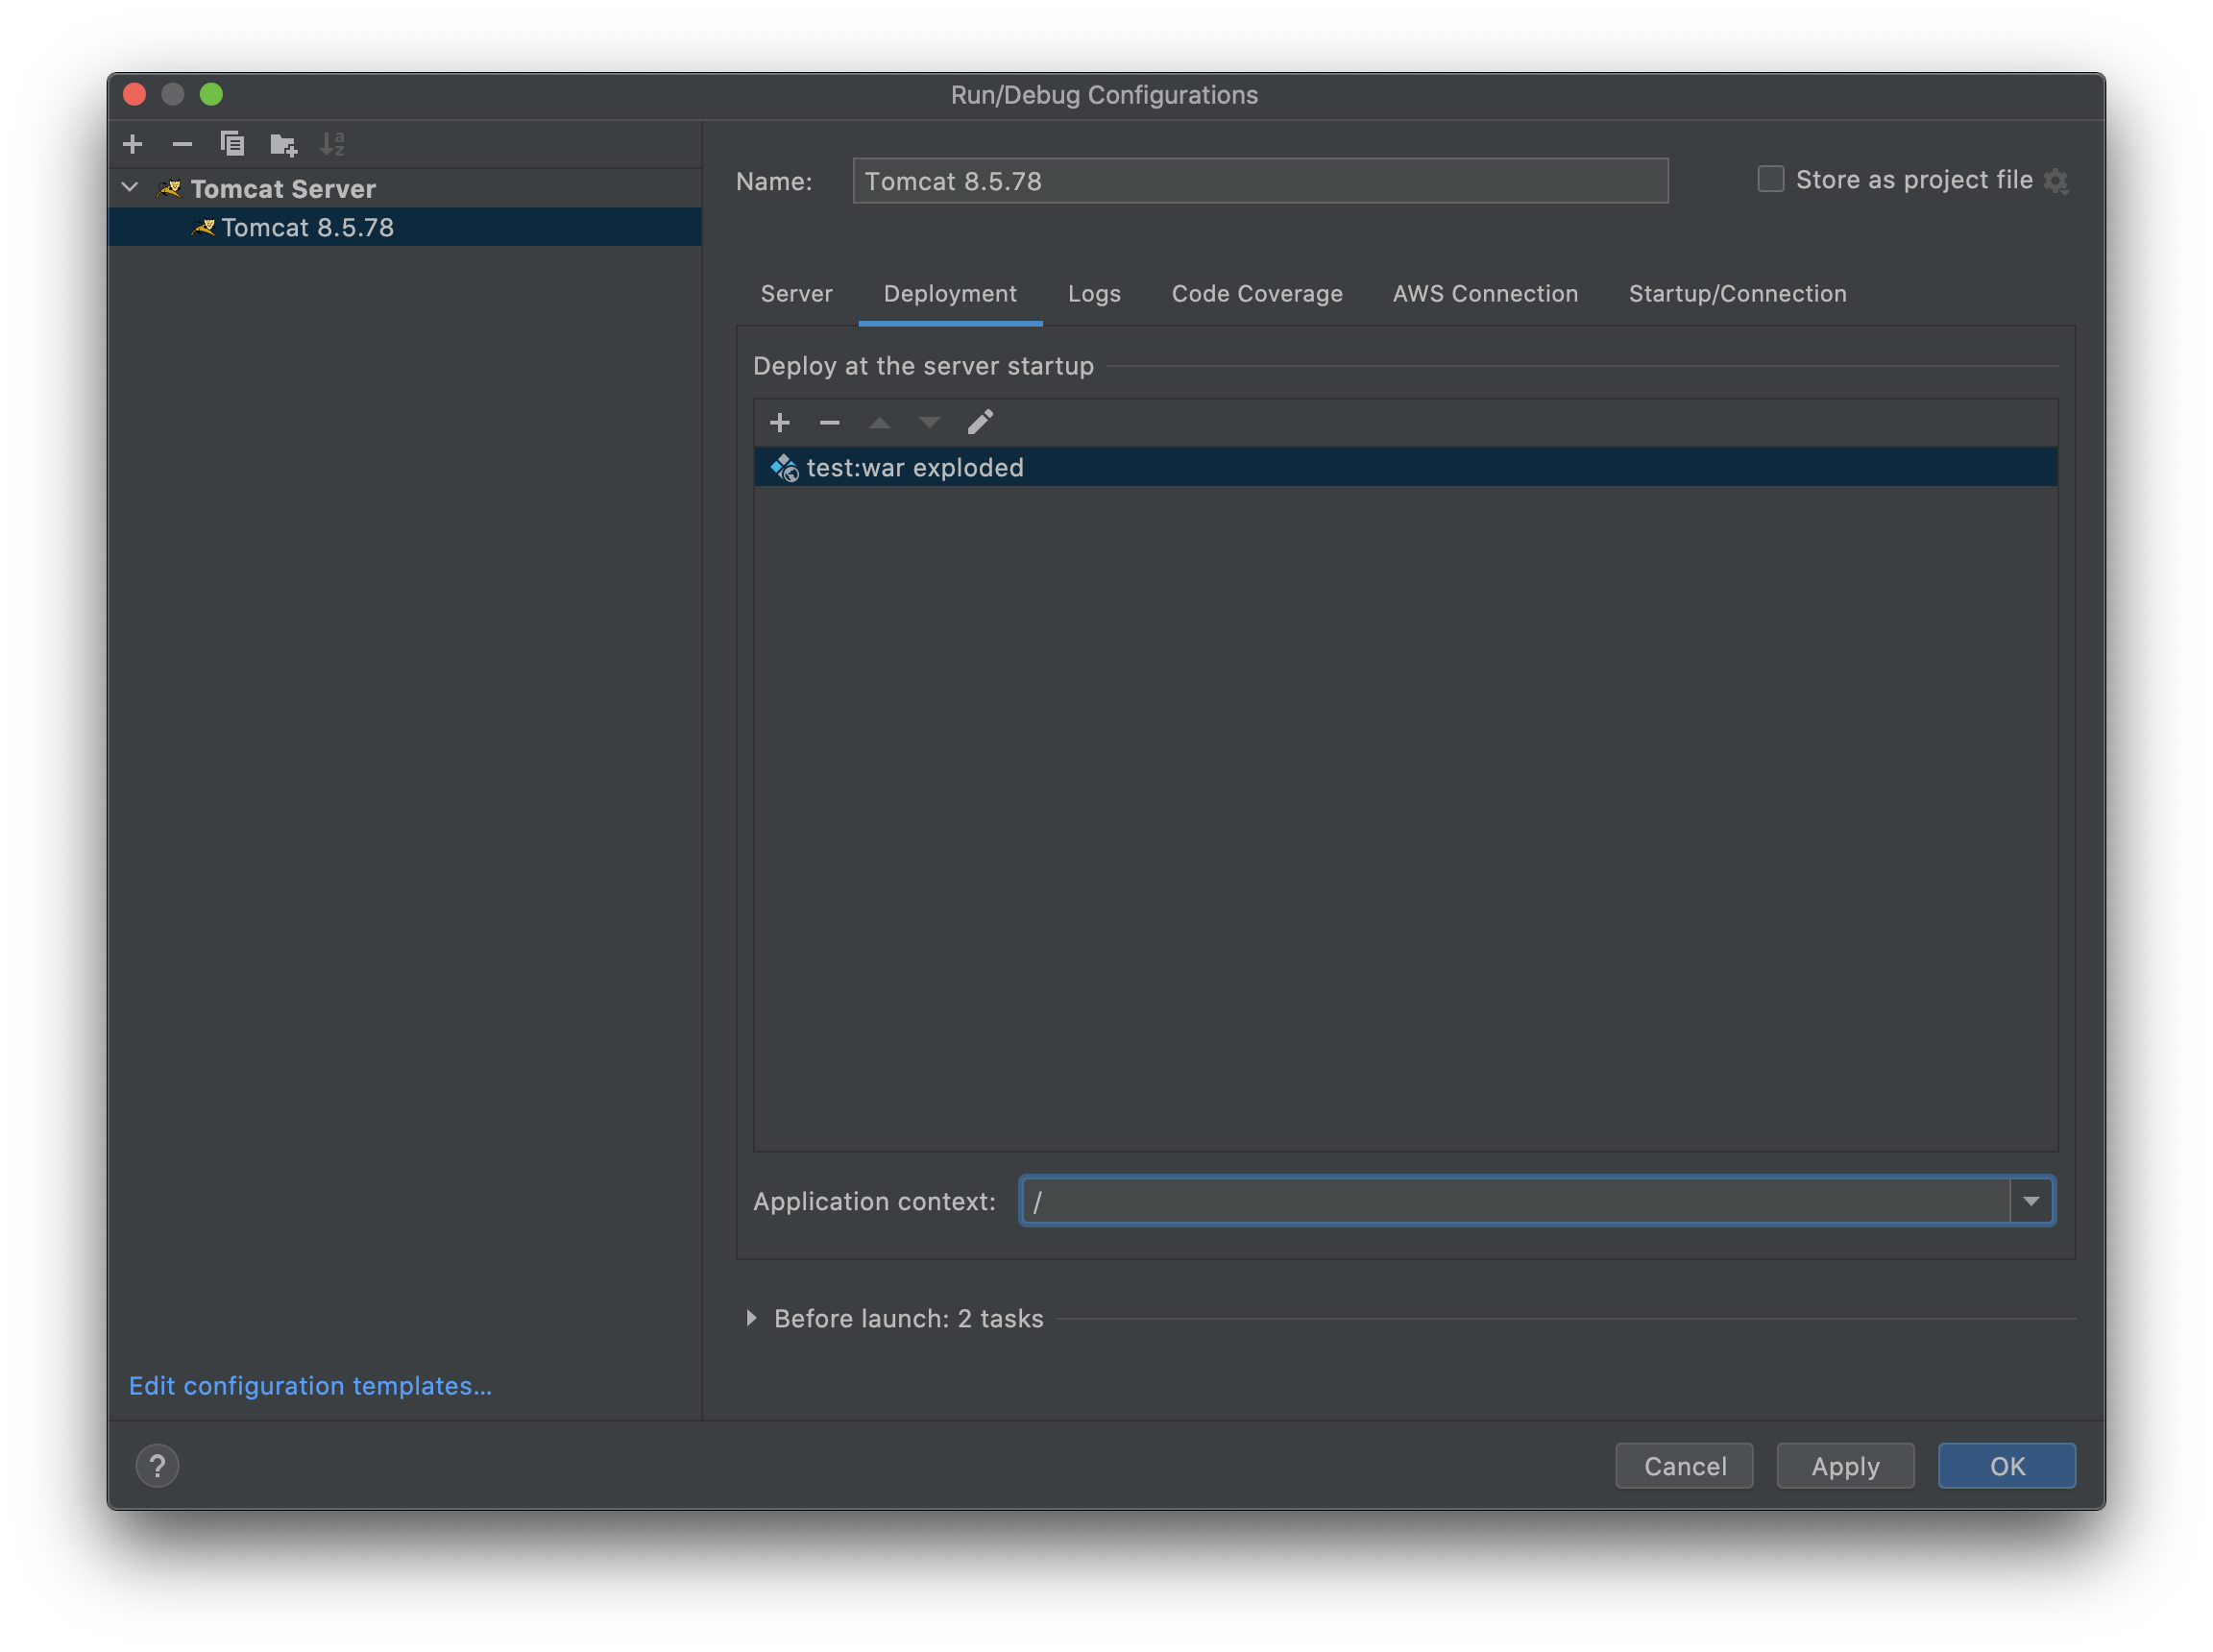Image resolution: width=2213 pixels, height=1652 pixels.
Task: Click in the Name text field
Action: (x=1260, y=181)
